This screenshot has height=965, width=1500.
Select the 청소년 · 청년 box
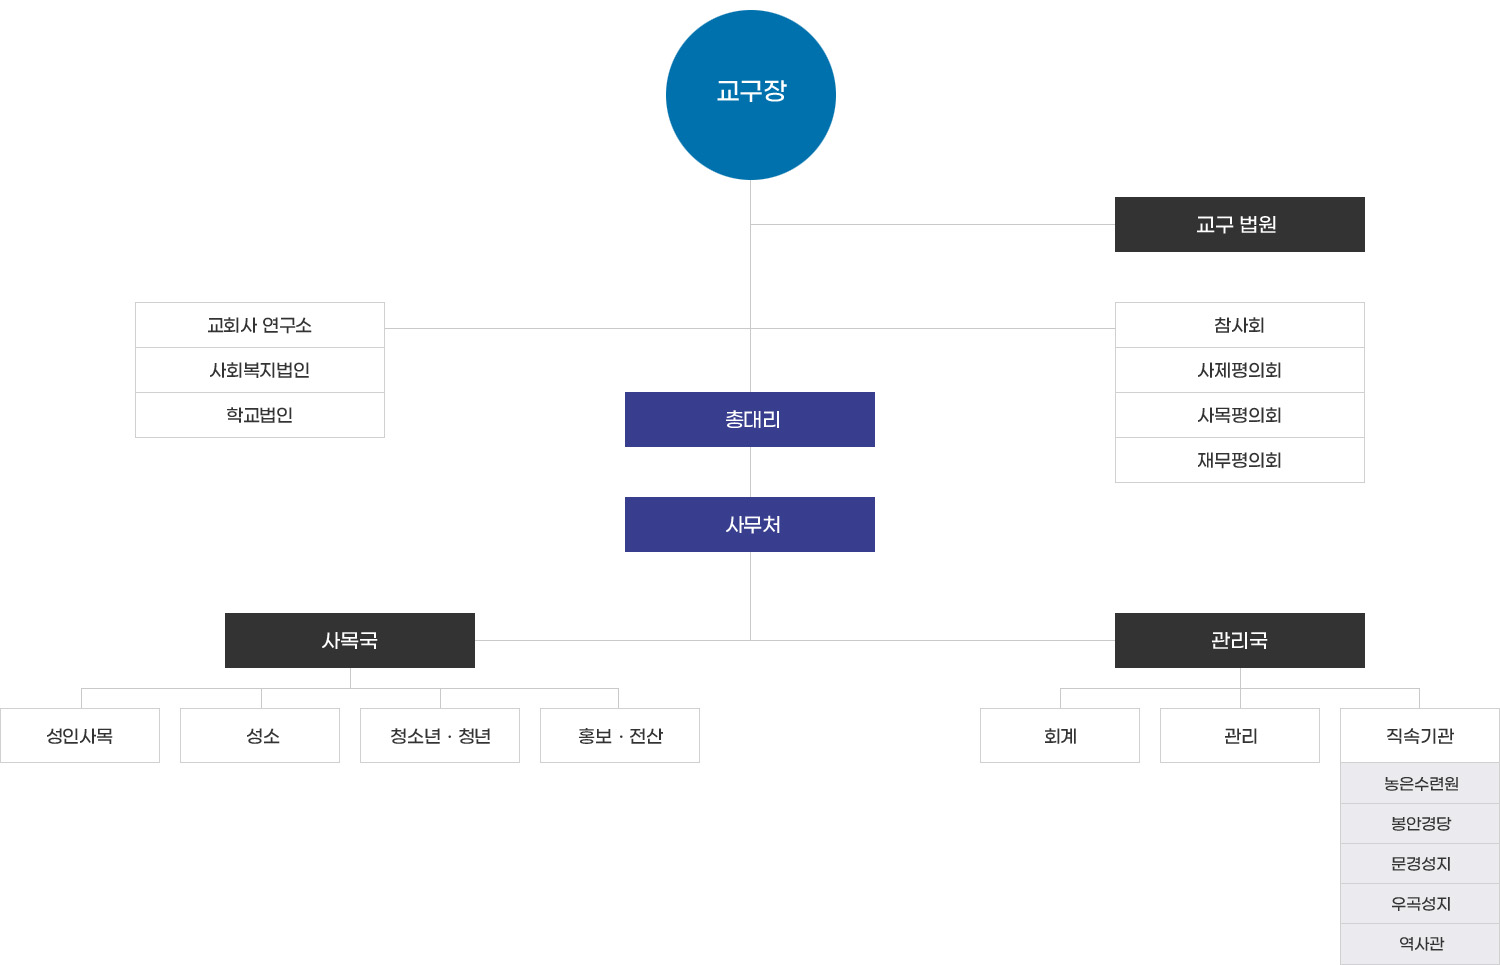point(440,736)
